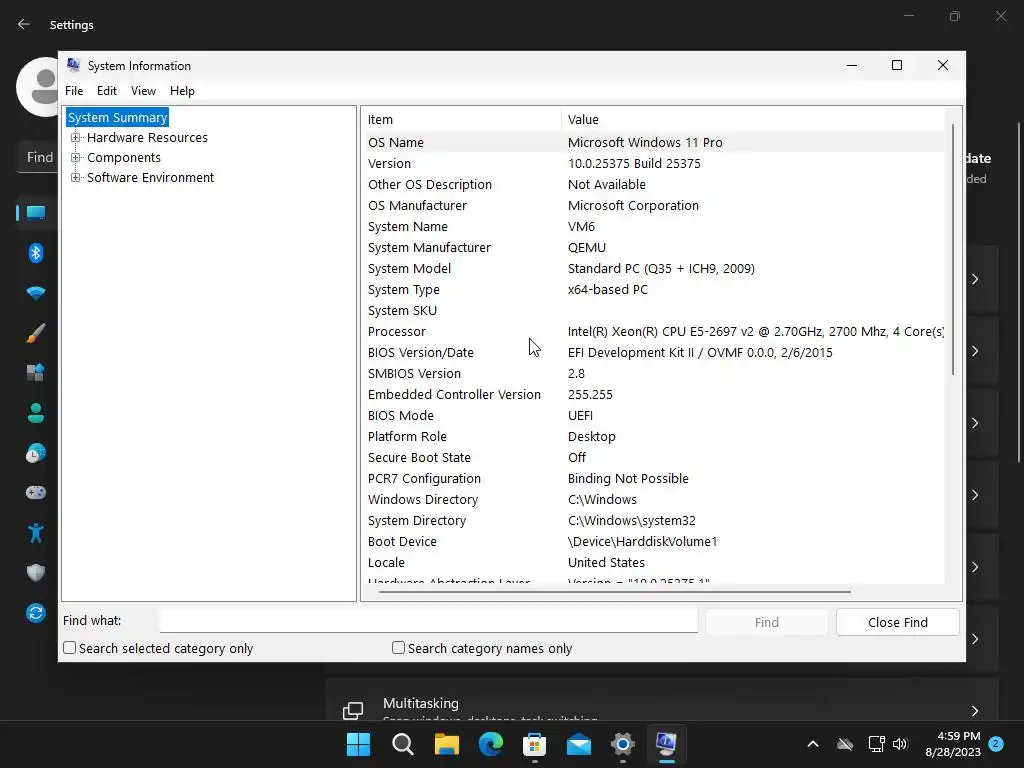
Task: Open Accounts person icon in Settings sidebar
Action: [x=35, y=413]
